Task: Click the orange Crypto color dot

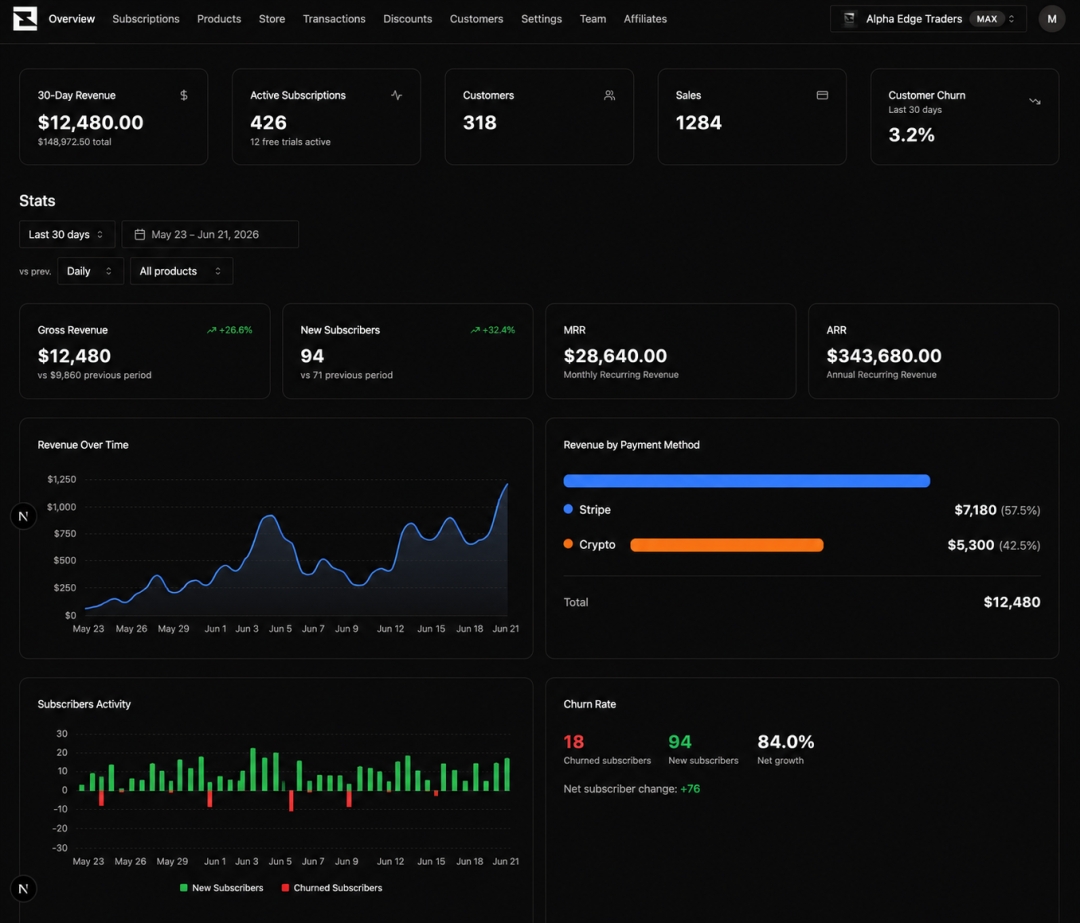Action: click(x=568, y=544)
